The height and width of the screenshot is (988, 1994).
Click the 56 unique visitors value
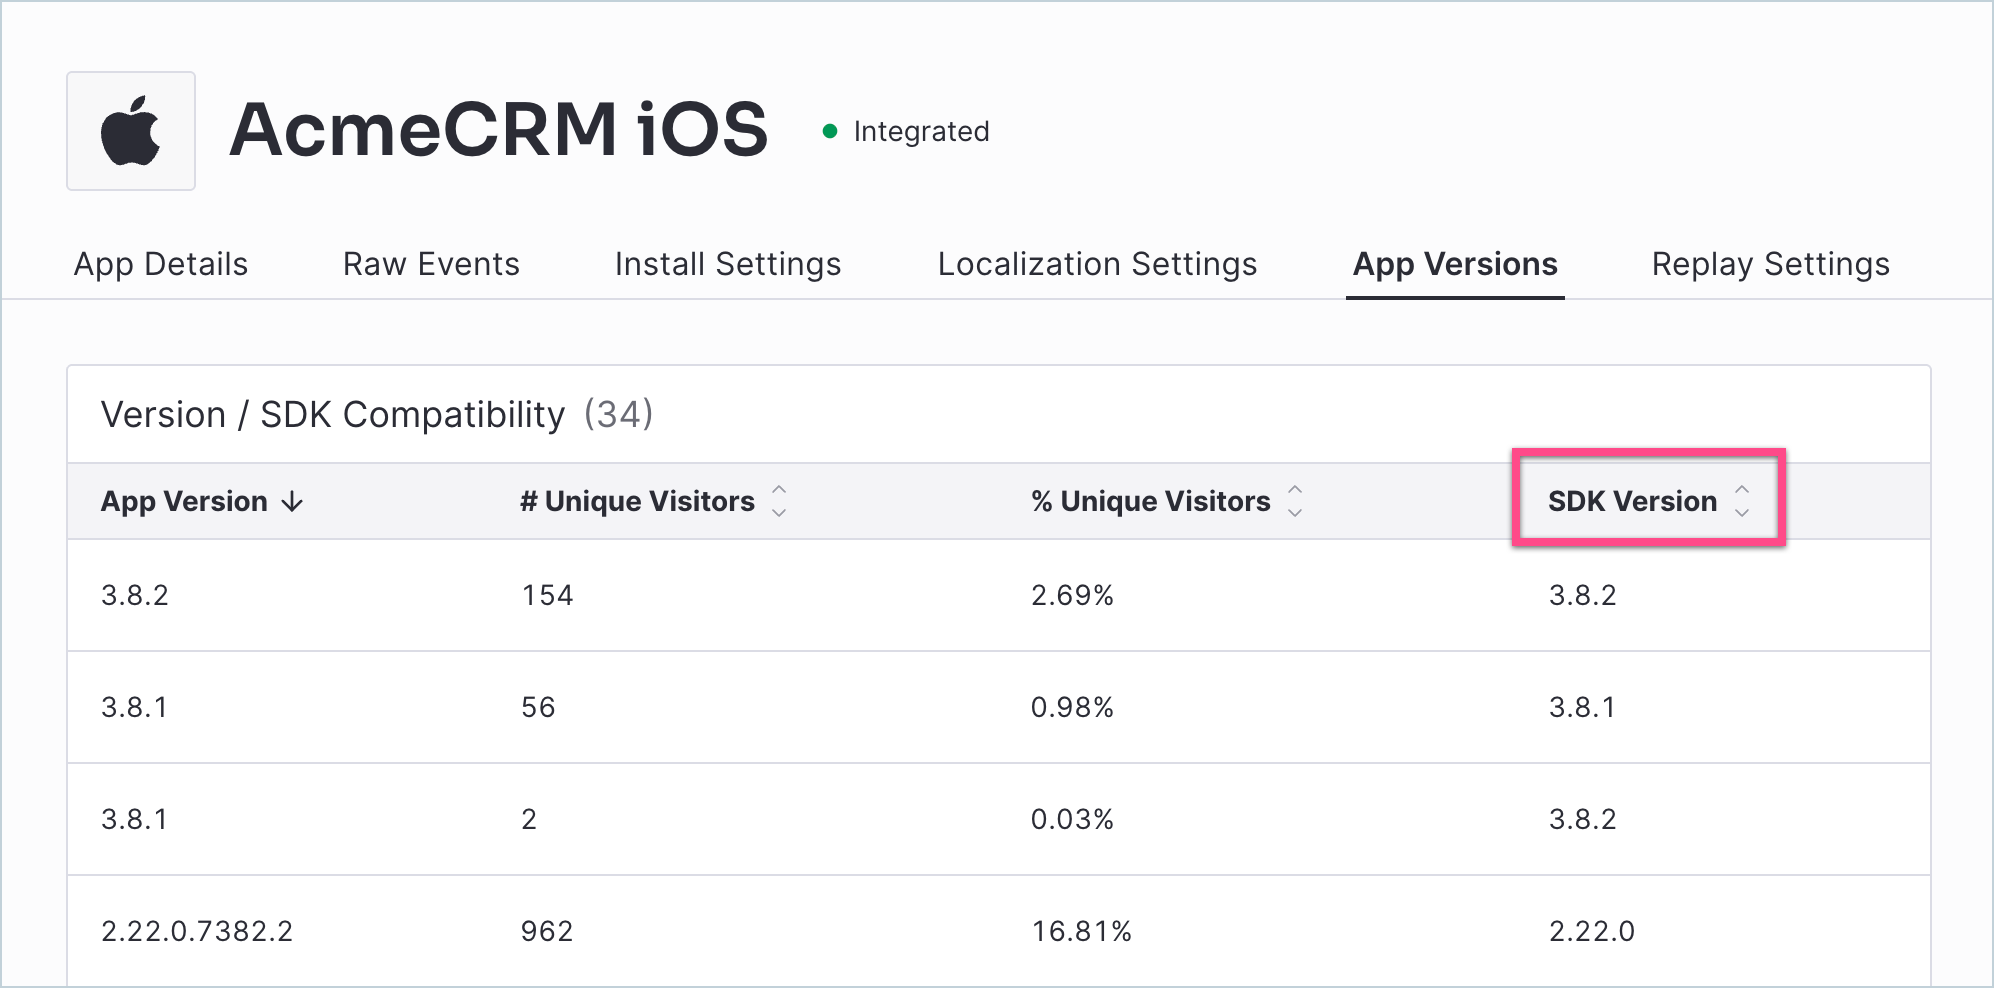click(538, 707)
